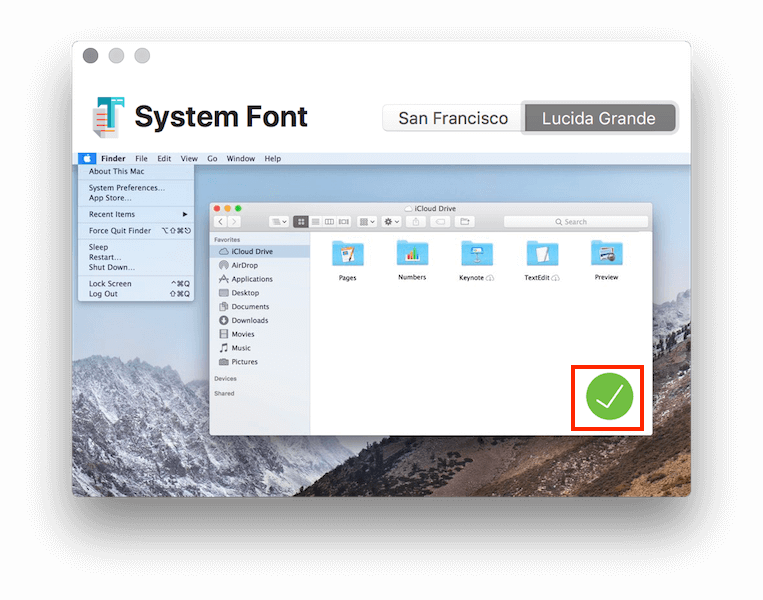Click the green checkmark apply button

point(609,397)
